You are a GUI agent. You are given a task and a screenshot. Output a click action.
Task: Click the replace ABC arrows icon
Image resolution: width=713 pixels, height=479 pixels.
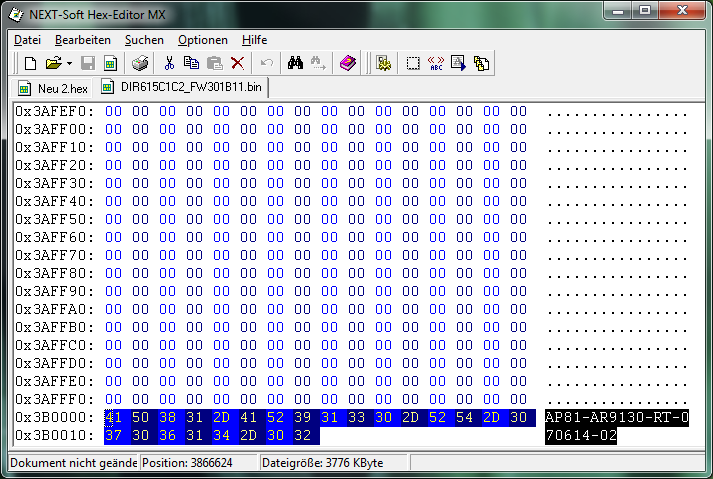pyautogui.click(x=436, y=63)
